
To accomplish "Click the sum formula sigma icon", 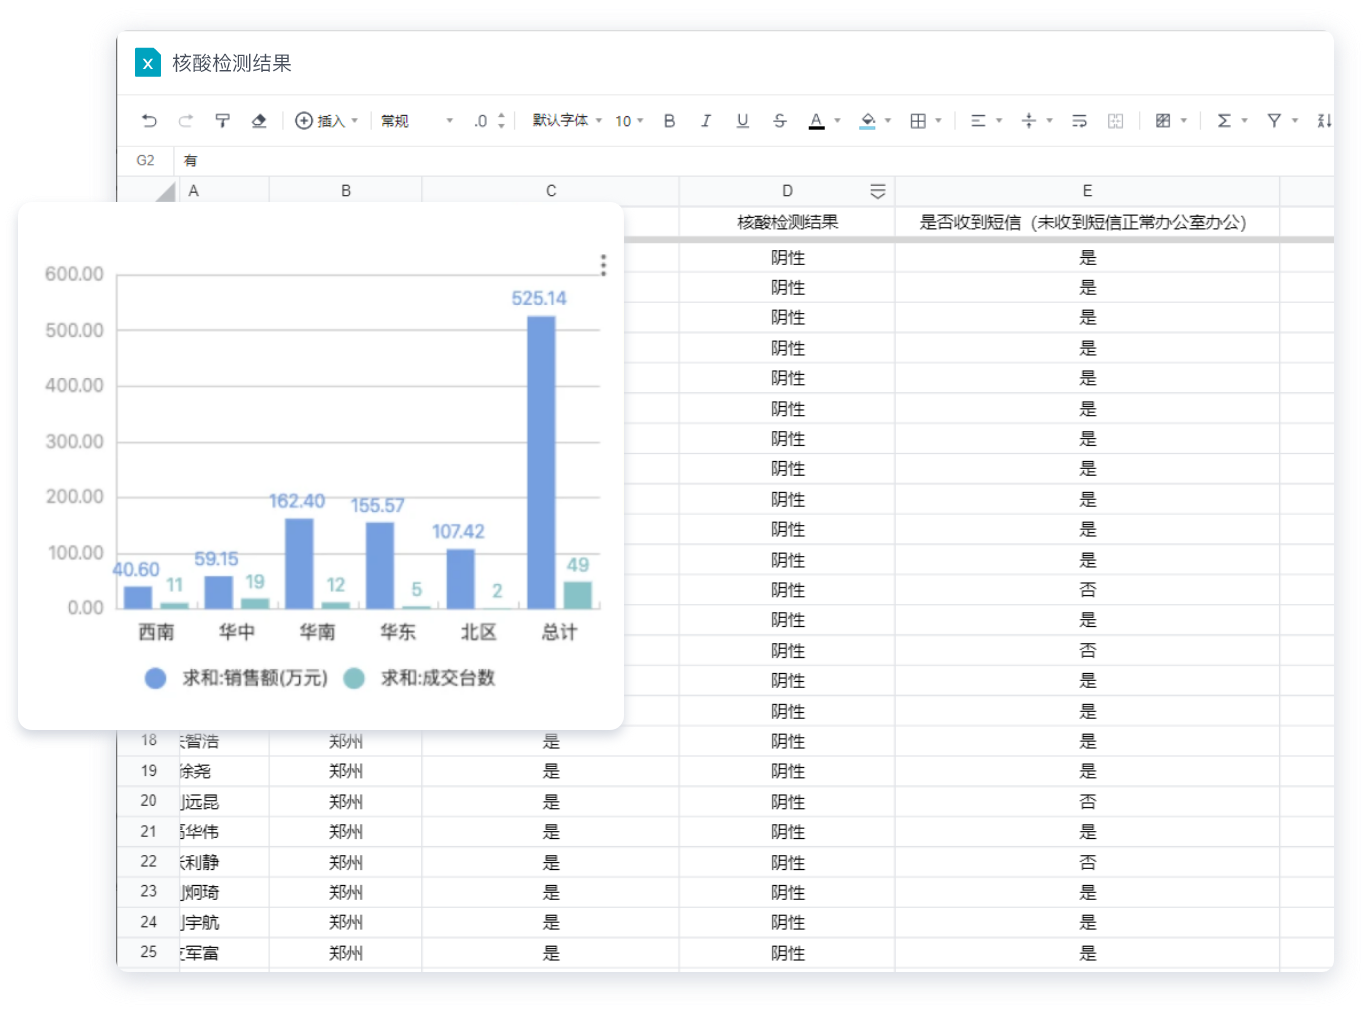I will 1224,121.
